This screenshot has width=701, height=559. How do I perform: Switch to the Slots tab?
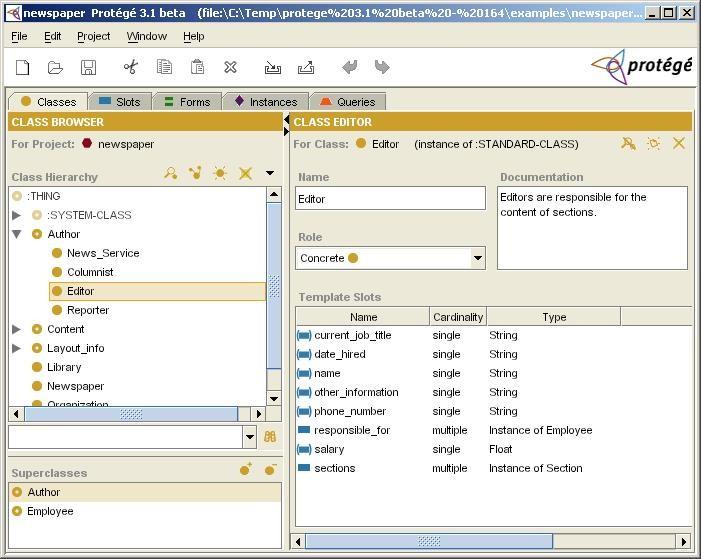[120, 102]
